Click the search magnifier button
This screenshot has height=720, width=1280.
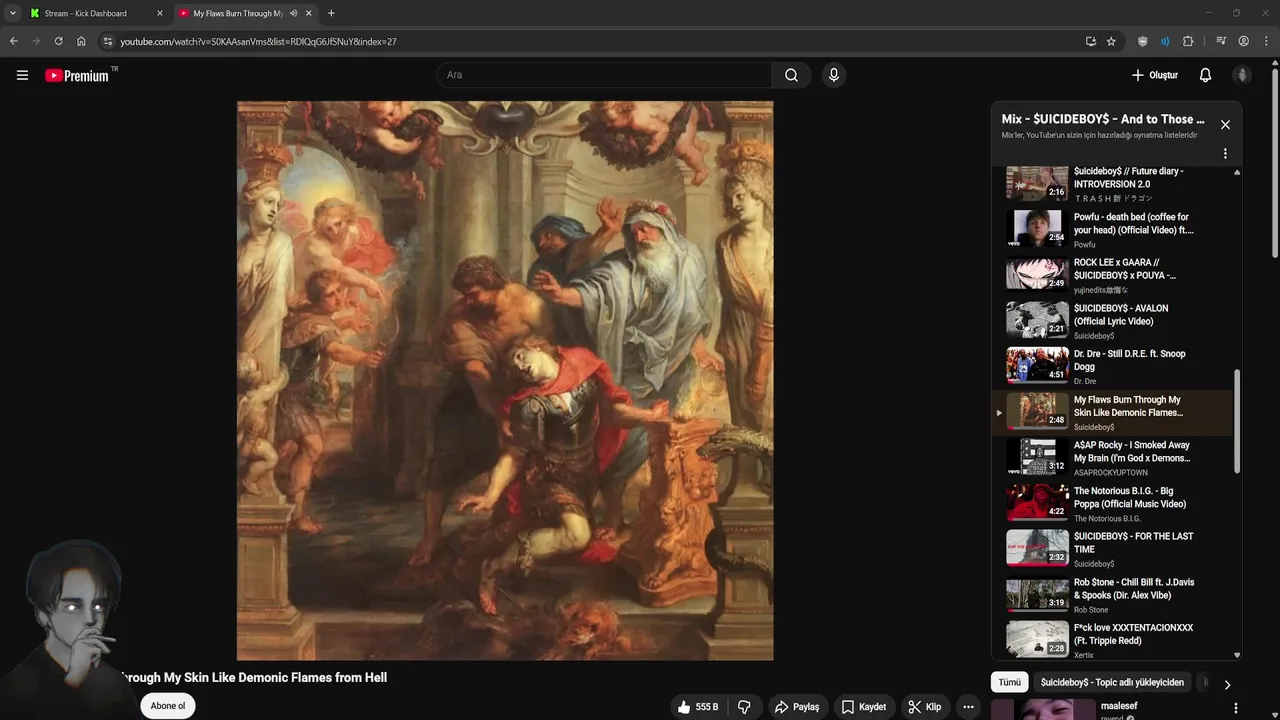(791, 75)
